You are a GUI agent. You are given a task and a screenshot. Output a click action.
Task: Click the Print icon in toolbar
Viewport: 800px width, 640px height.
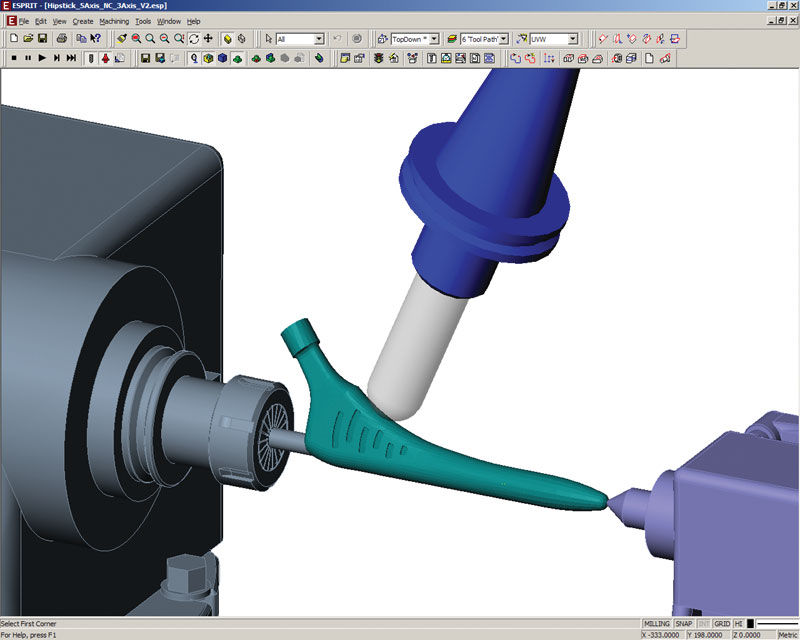pyautogui.click(x=62, y=39)
